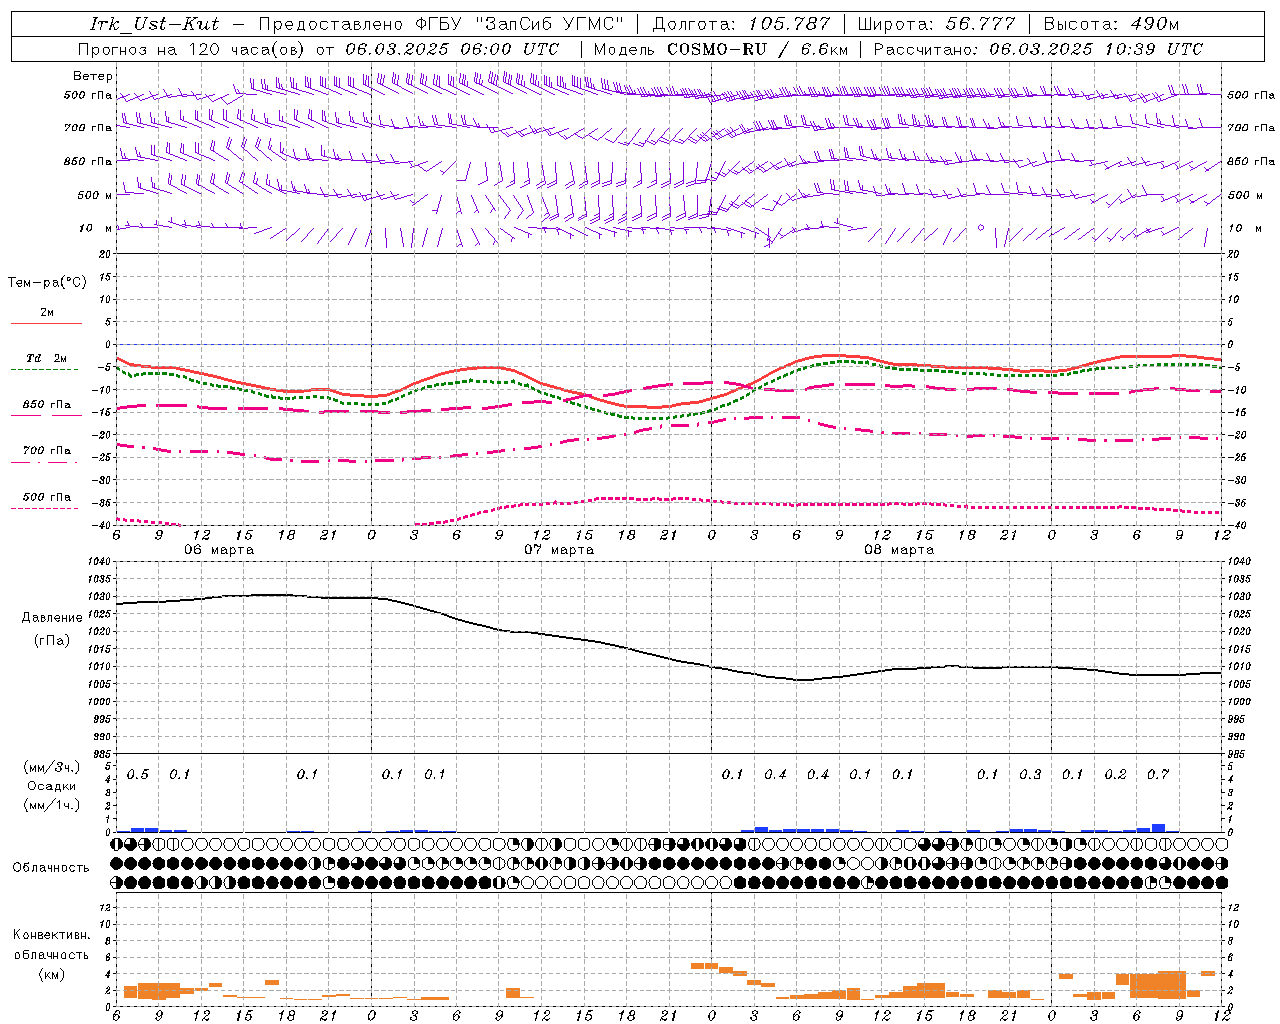Click the latitude value Широта: 56.777

937,24
